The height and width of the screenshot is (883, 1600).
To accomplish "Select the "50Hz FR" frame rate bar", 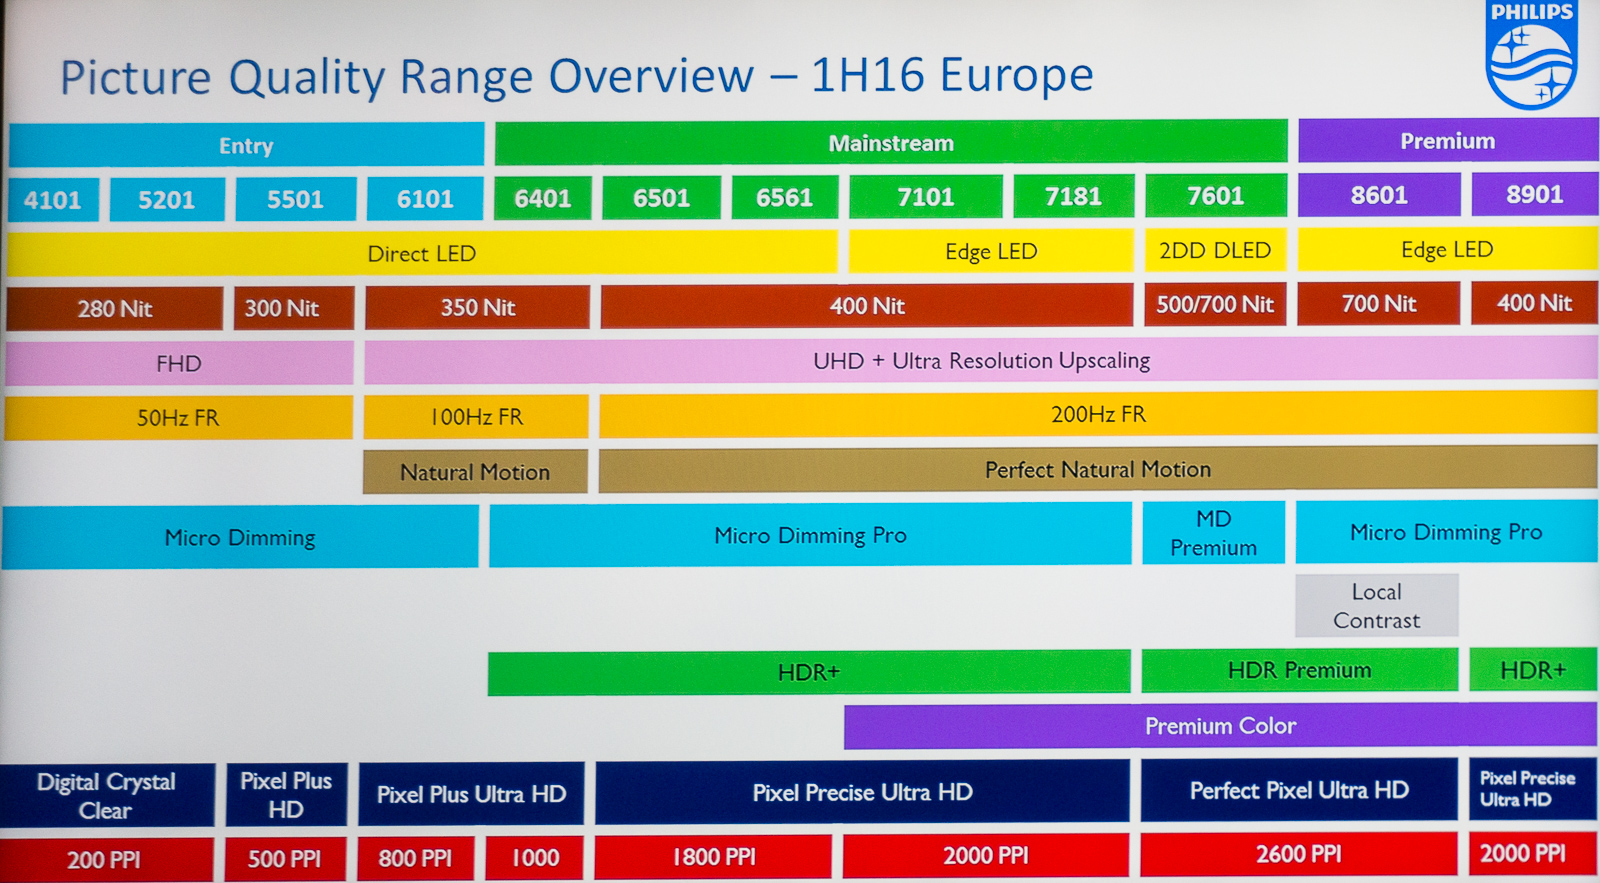I will pyautogui.click(x=178, y=418).
